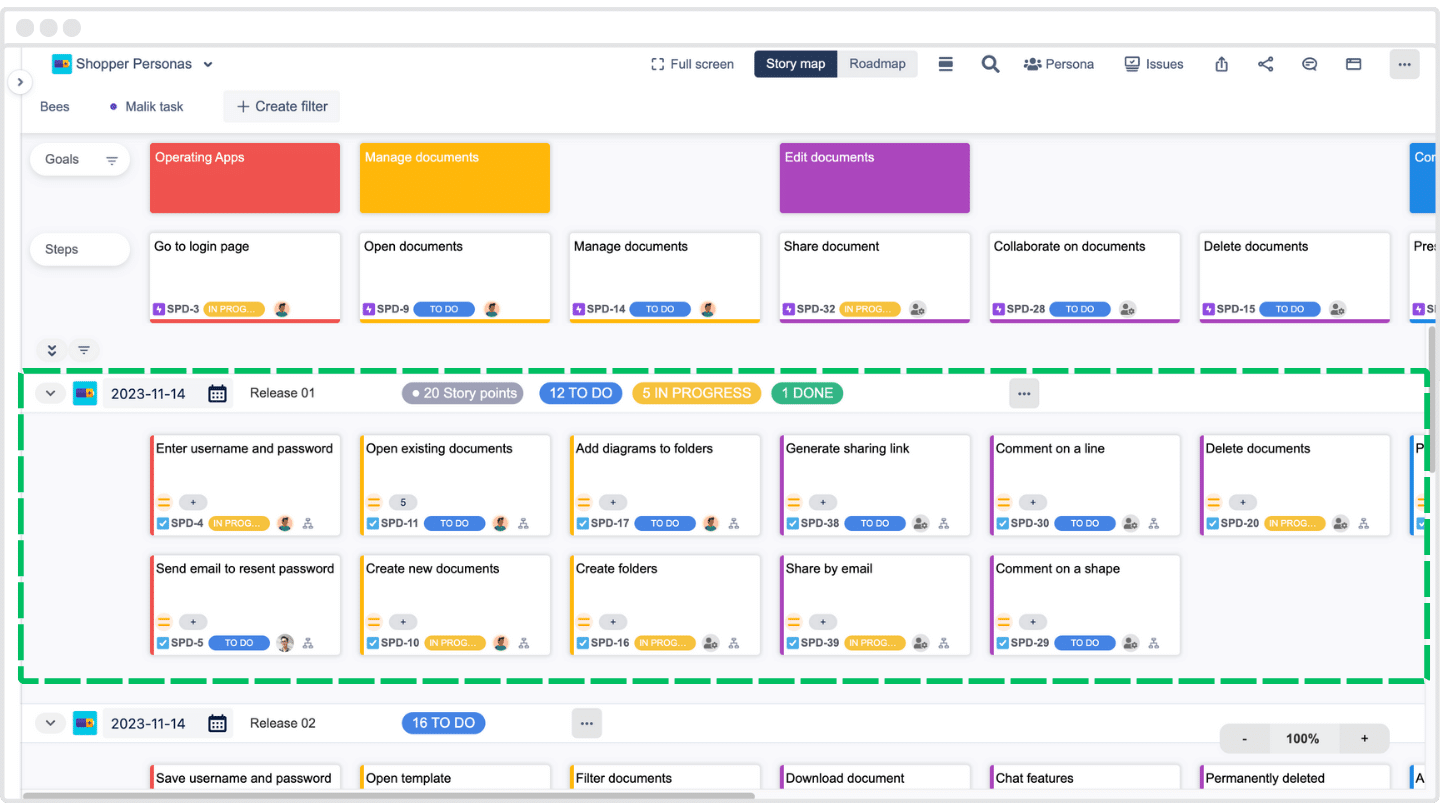Open the Goals filter pill

(80, 160)
